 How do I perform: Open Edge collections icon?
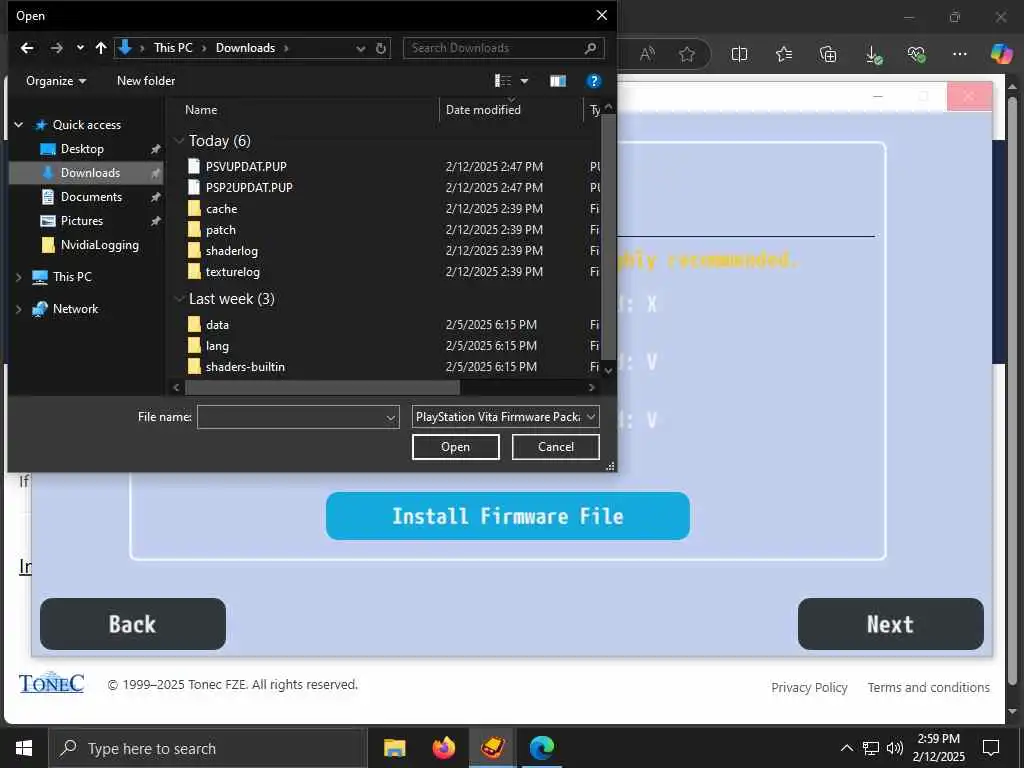(x=828, y=54)
